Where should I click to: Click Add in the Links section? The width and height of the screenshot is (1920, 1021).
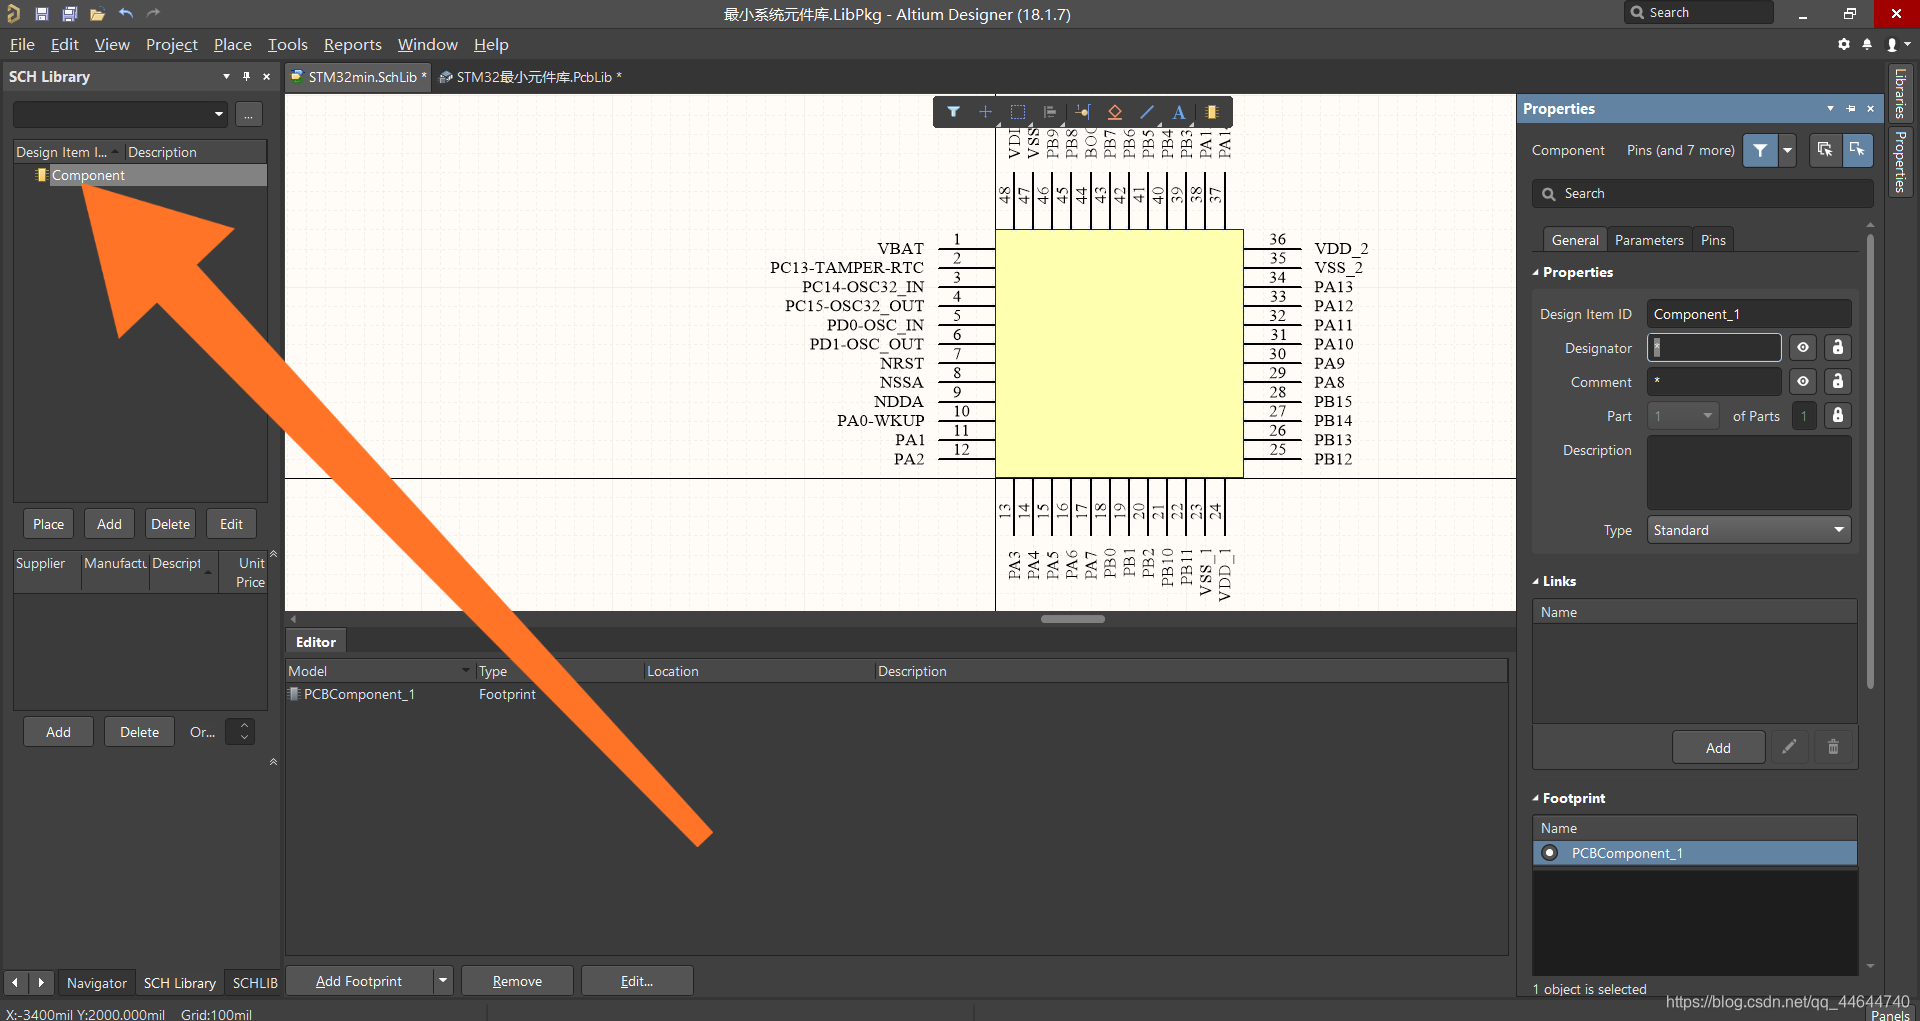1718,747
